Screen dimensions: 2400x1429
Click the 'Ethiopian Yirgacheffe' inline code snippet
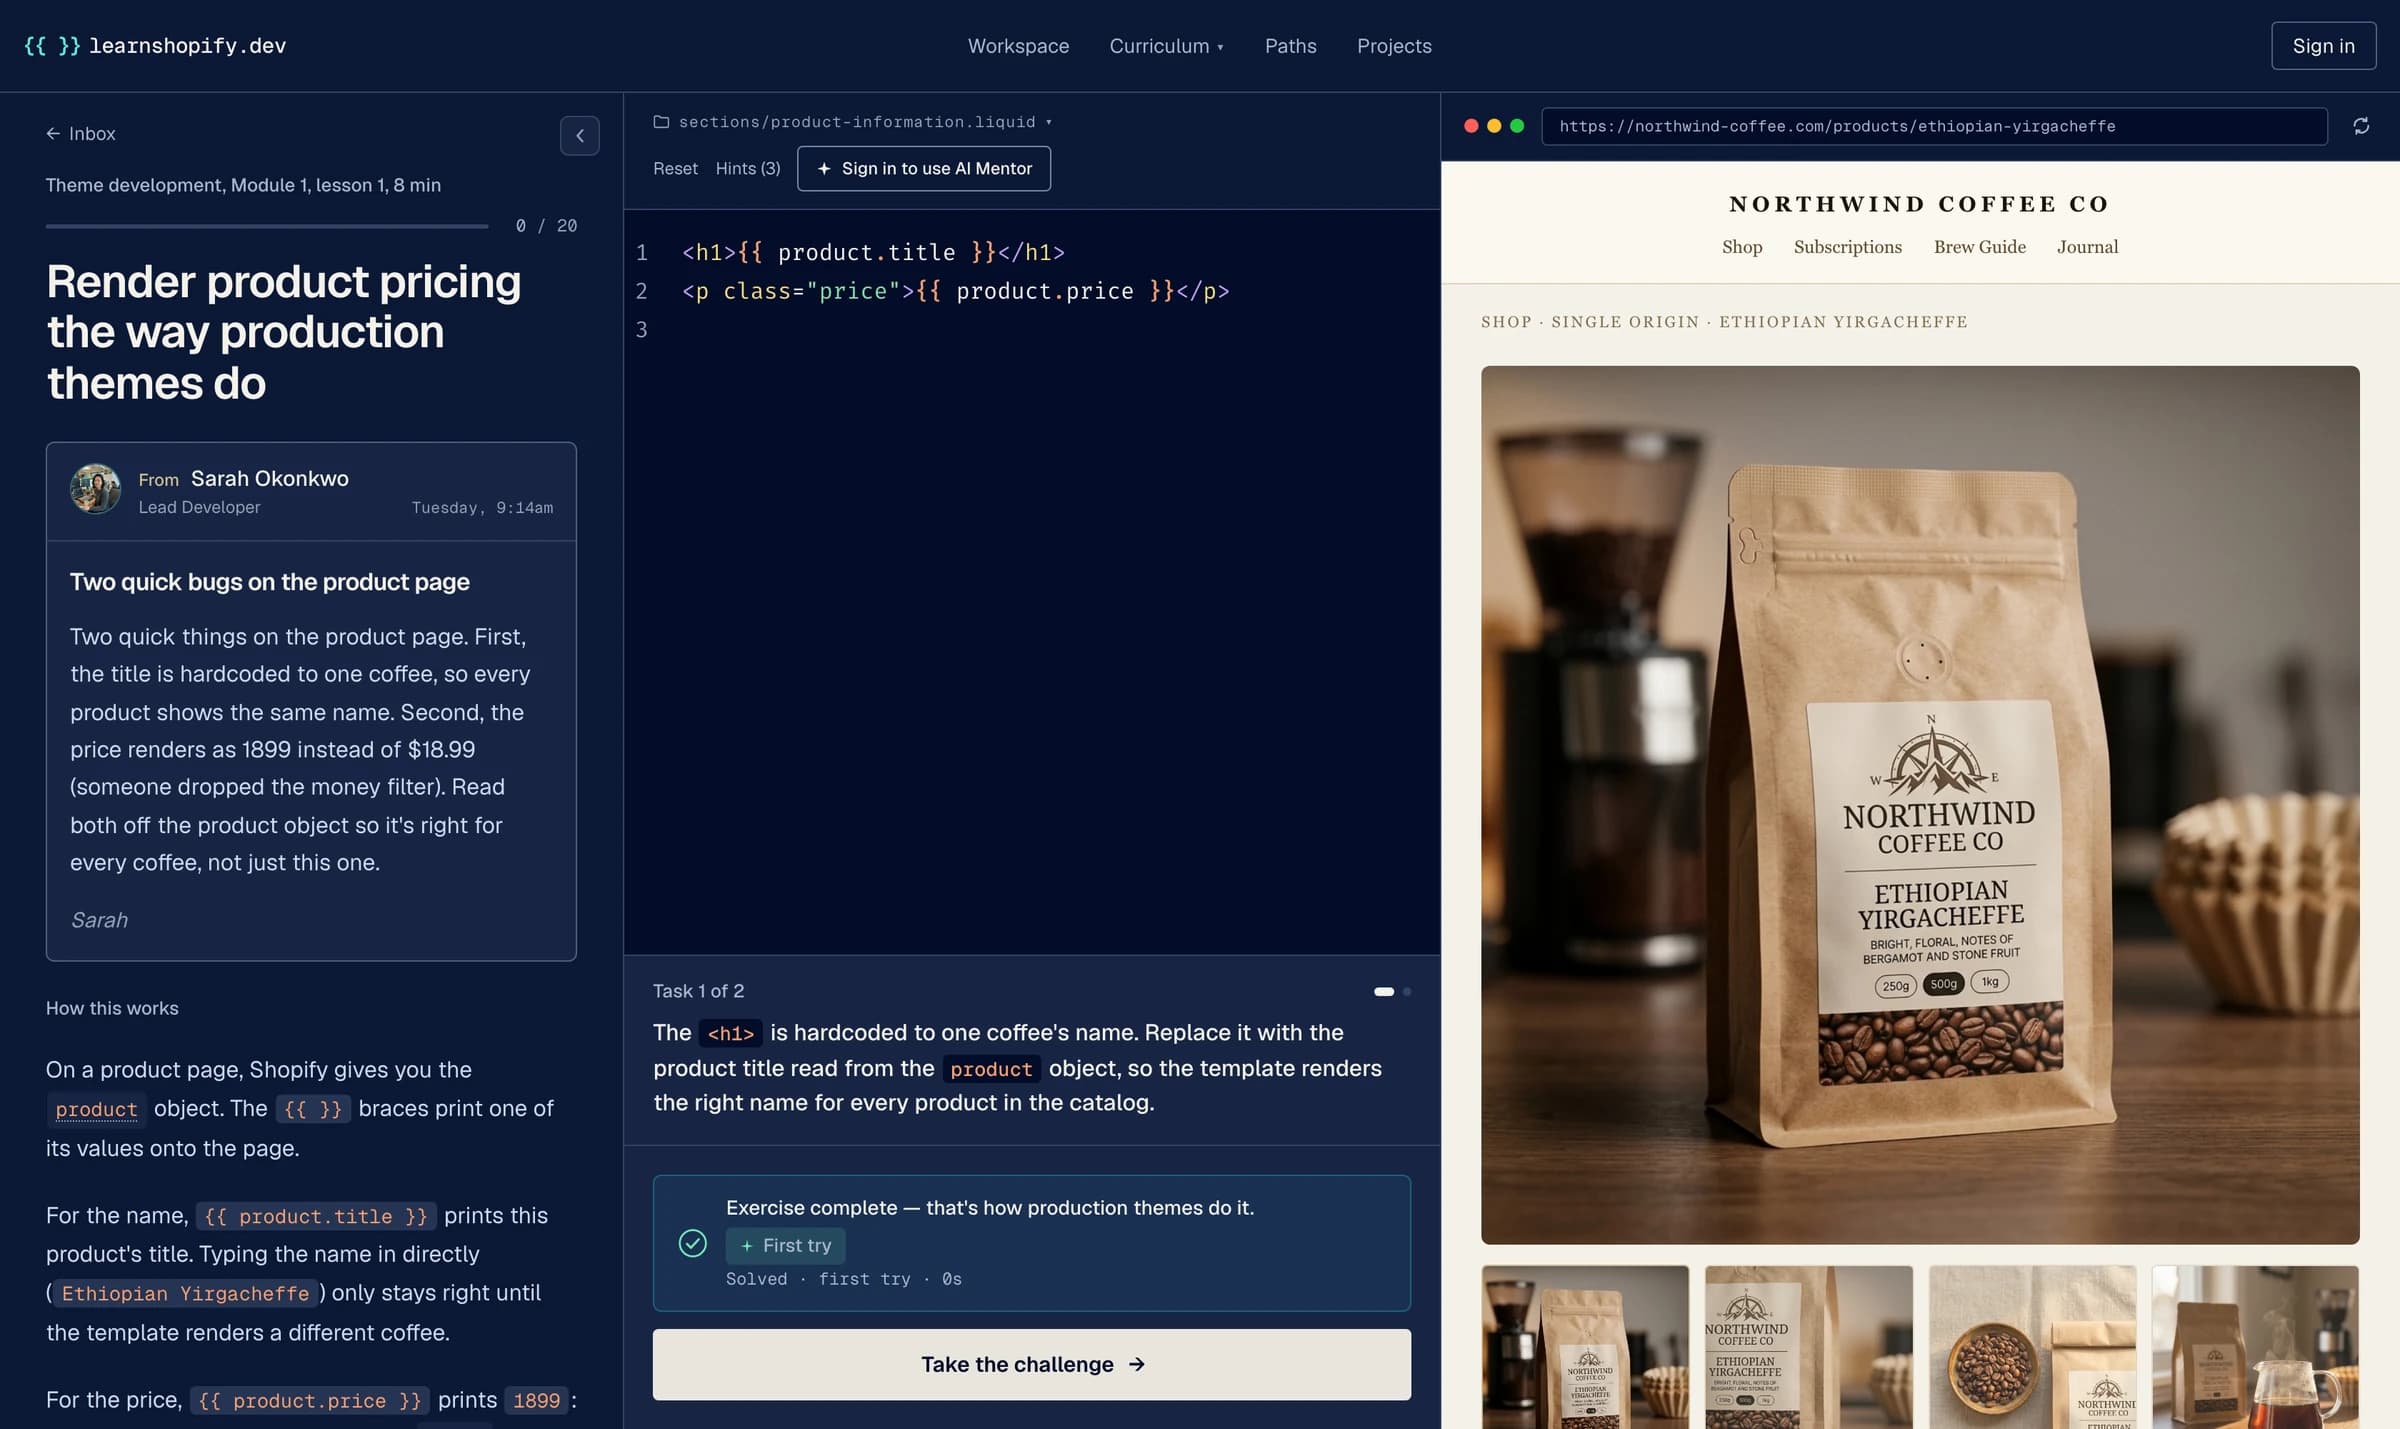[185, 1293]
